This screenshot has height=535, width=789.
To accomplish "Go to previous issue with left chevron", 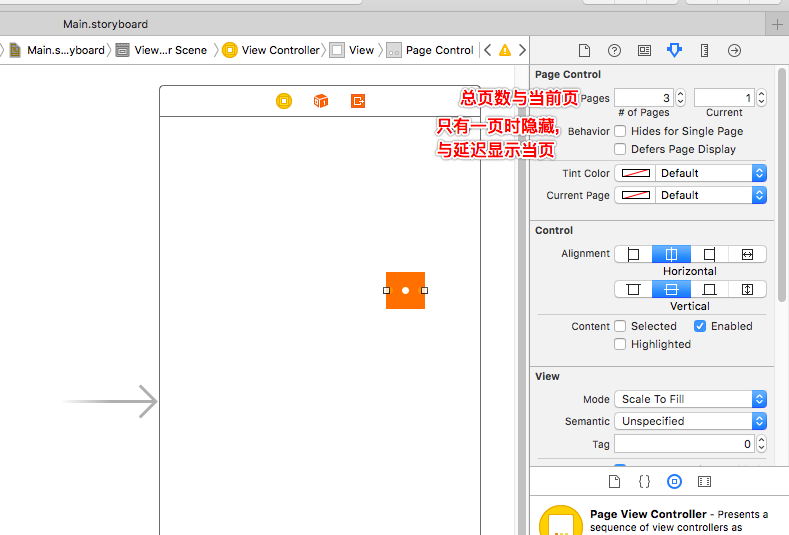I will point(487,50).
